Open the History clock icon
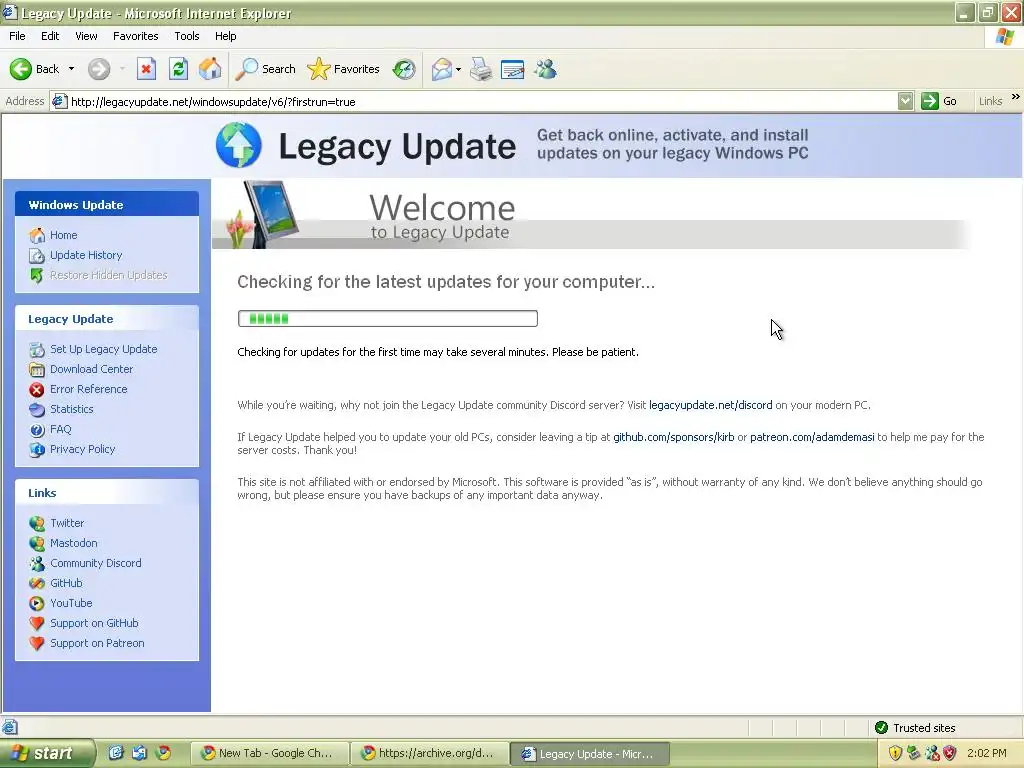 [404, 69]
